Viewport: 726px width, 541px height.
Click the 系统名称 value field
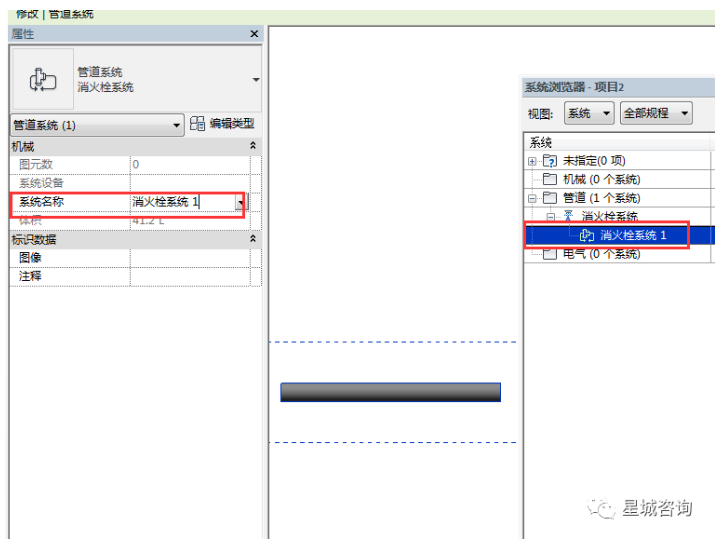coord(183,201)
